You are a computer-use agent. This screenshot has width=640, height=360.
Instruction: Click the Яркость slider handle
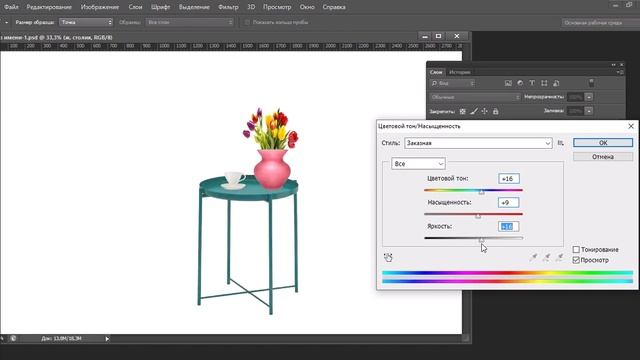tap(482, 240)
